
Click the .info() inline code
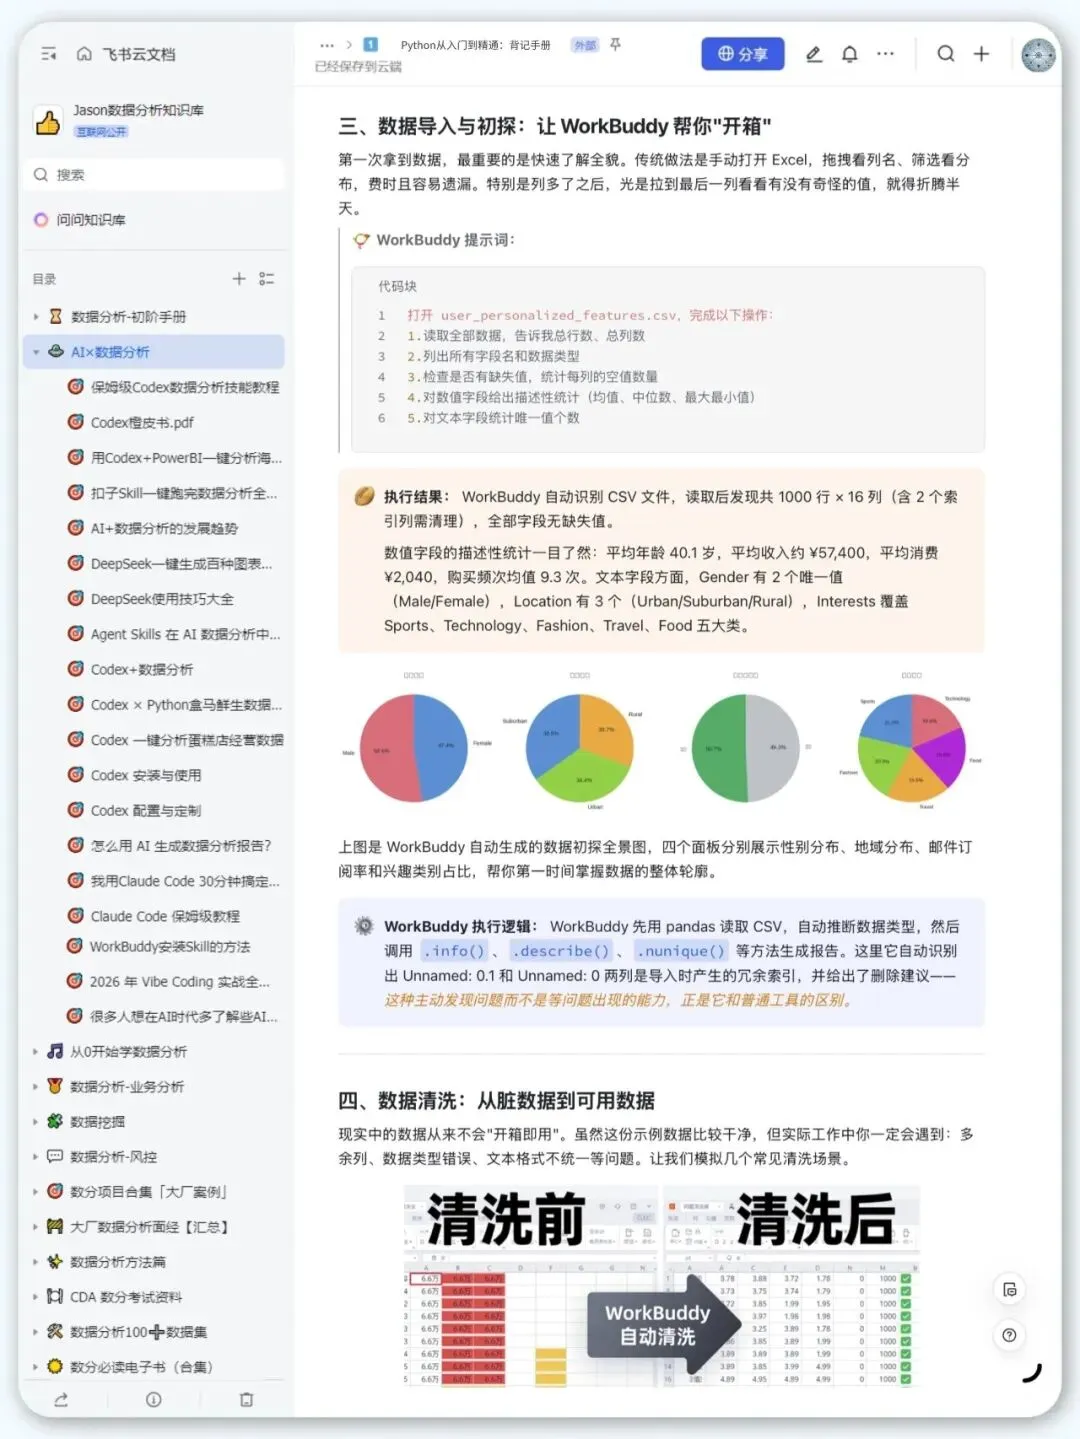pyautogui.click(x=455, y=951)
